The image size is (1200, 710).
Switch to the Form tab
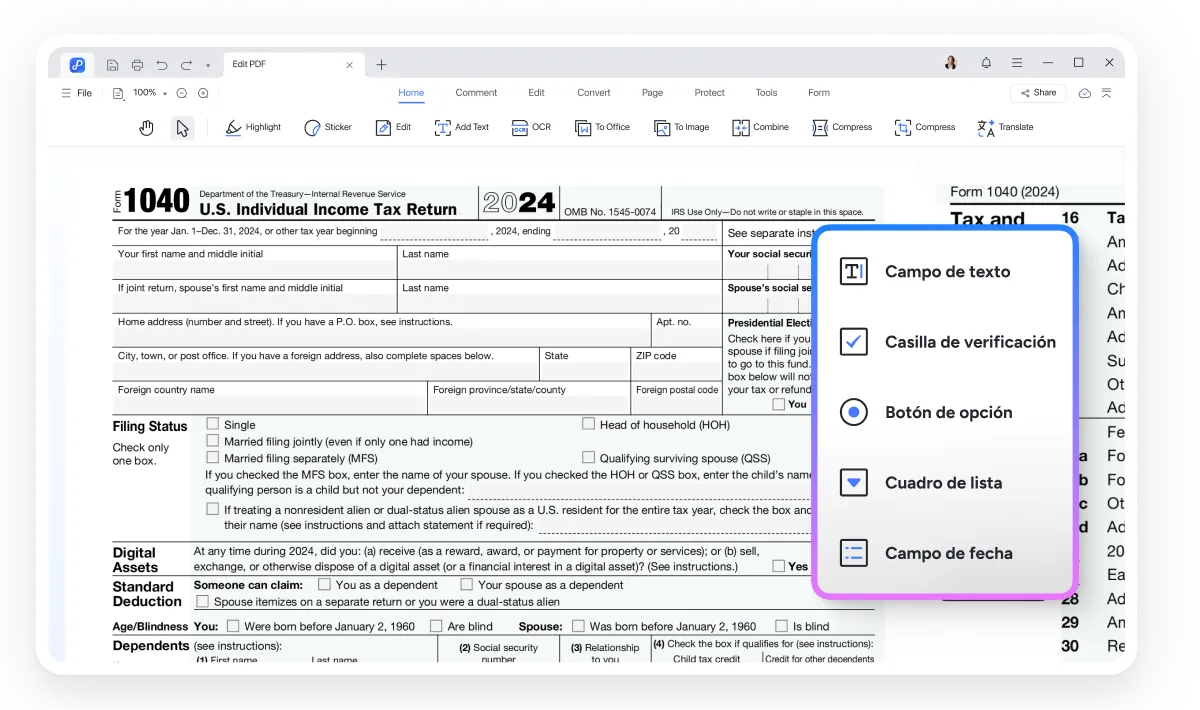coord(818,92)
